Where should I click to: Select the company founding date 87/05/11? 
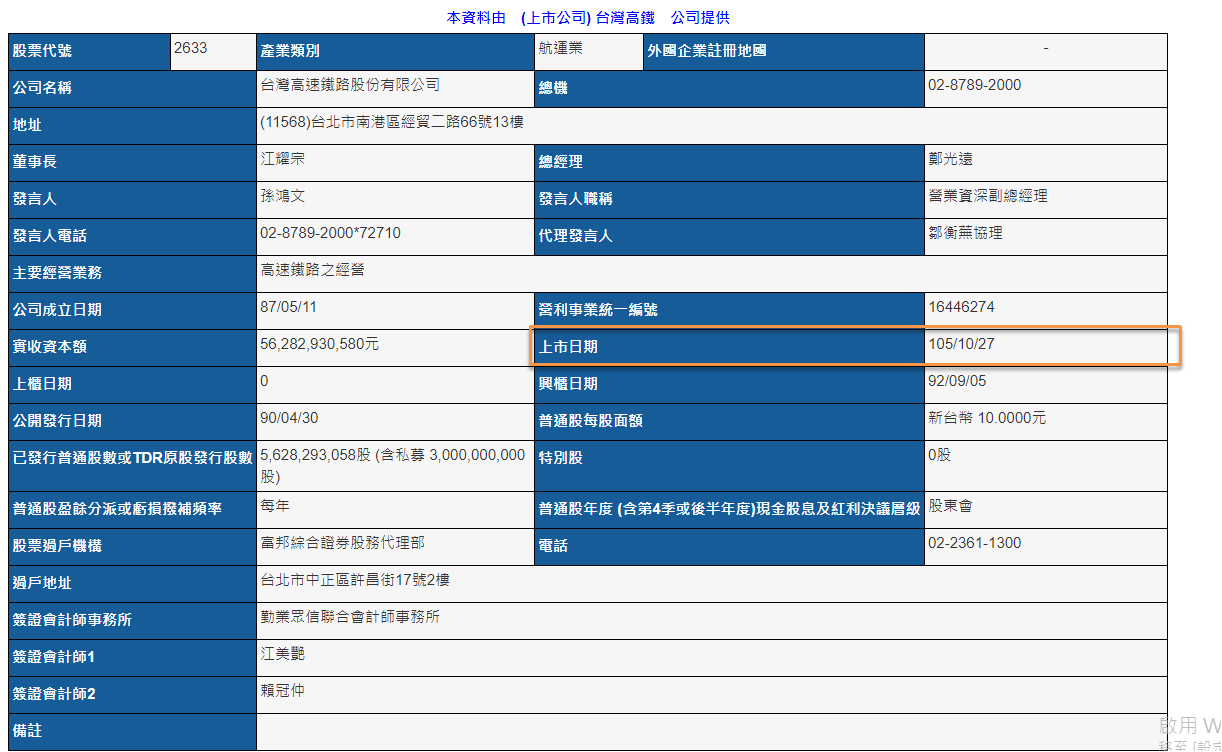pos(288,307)
